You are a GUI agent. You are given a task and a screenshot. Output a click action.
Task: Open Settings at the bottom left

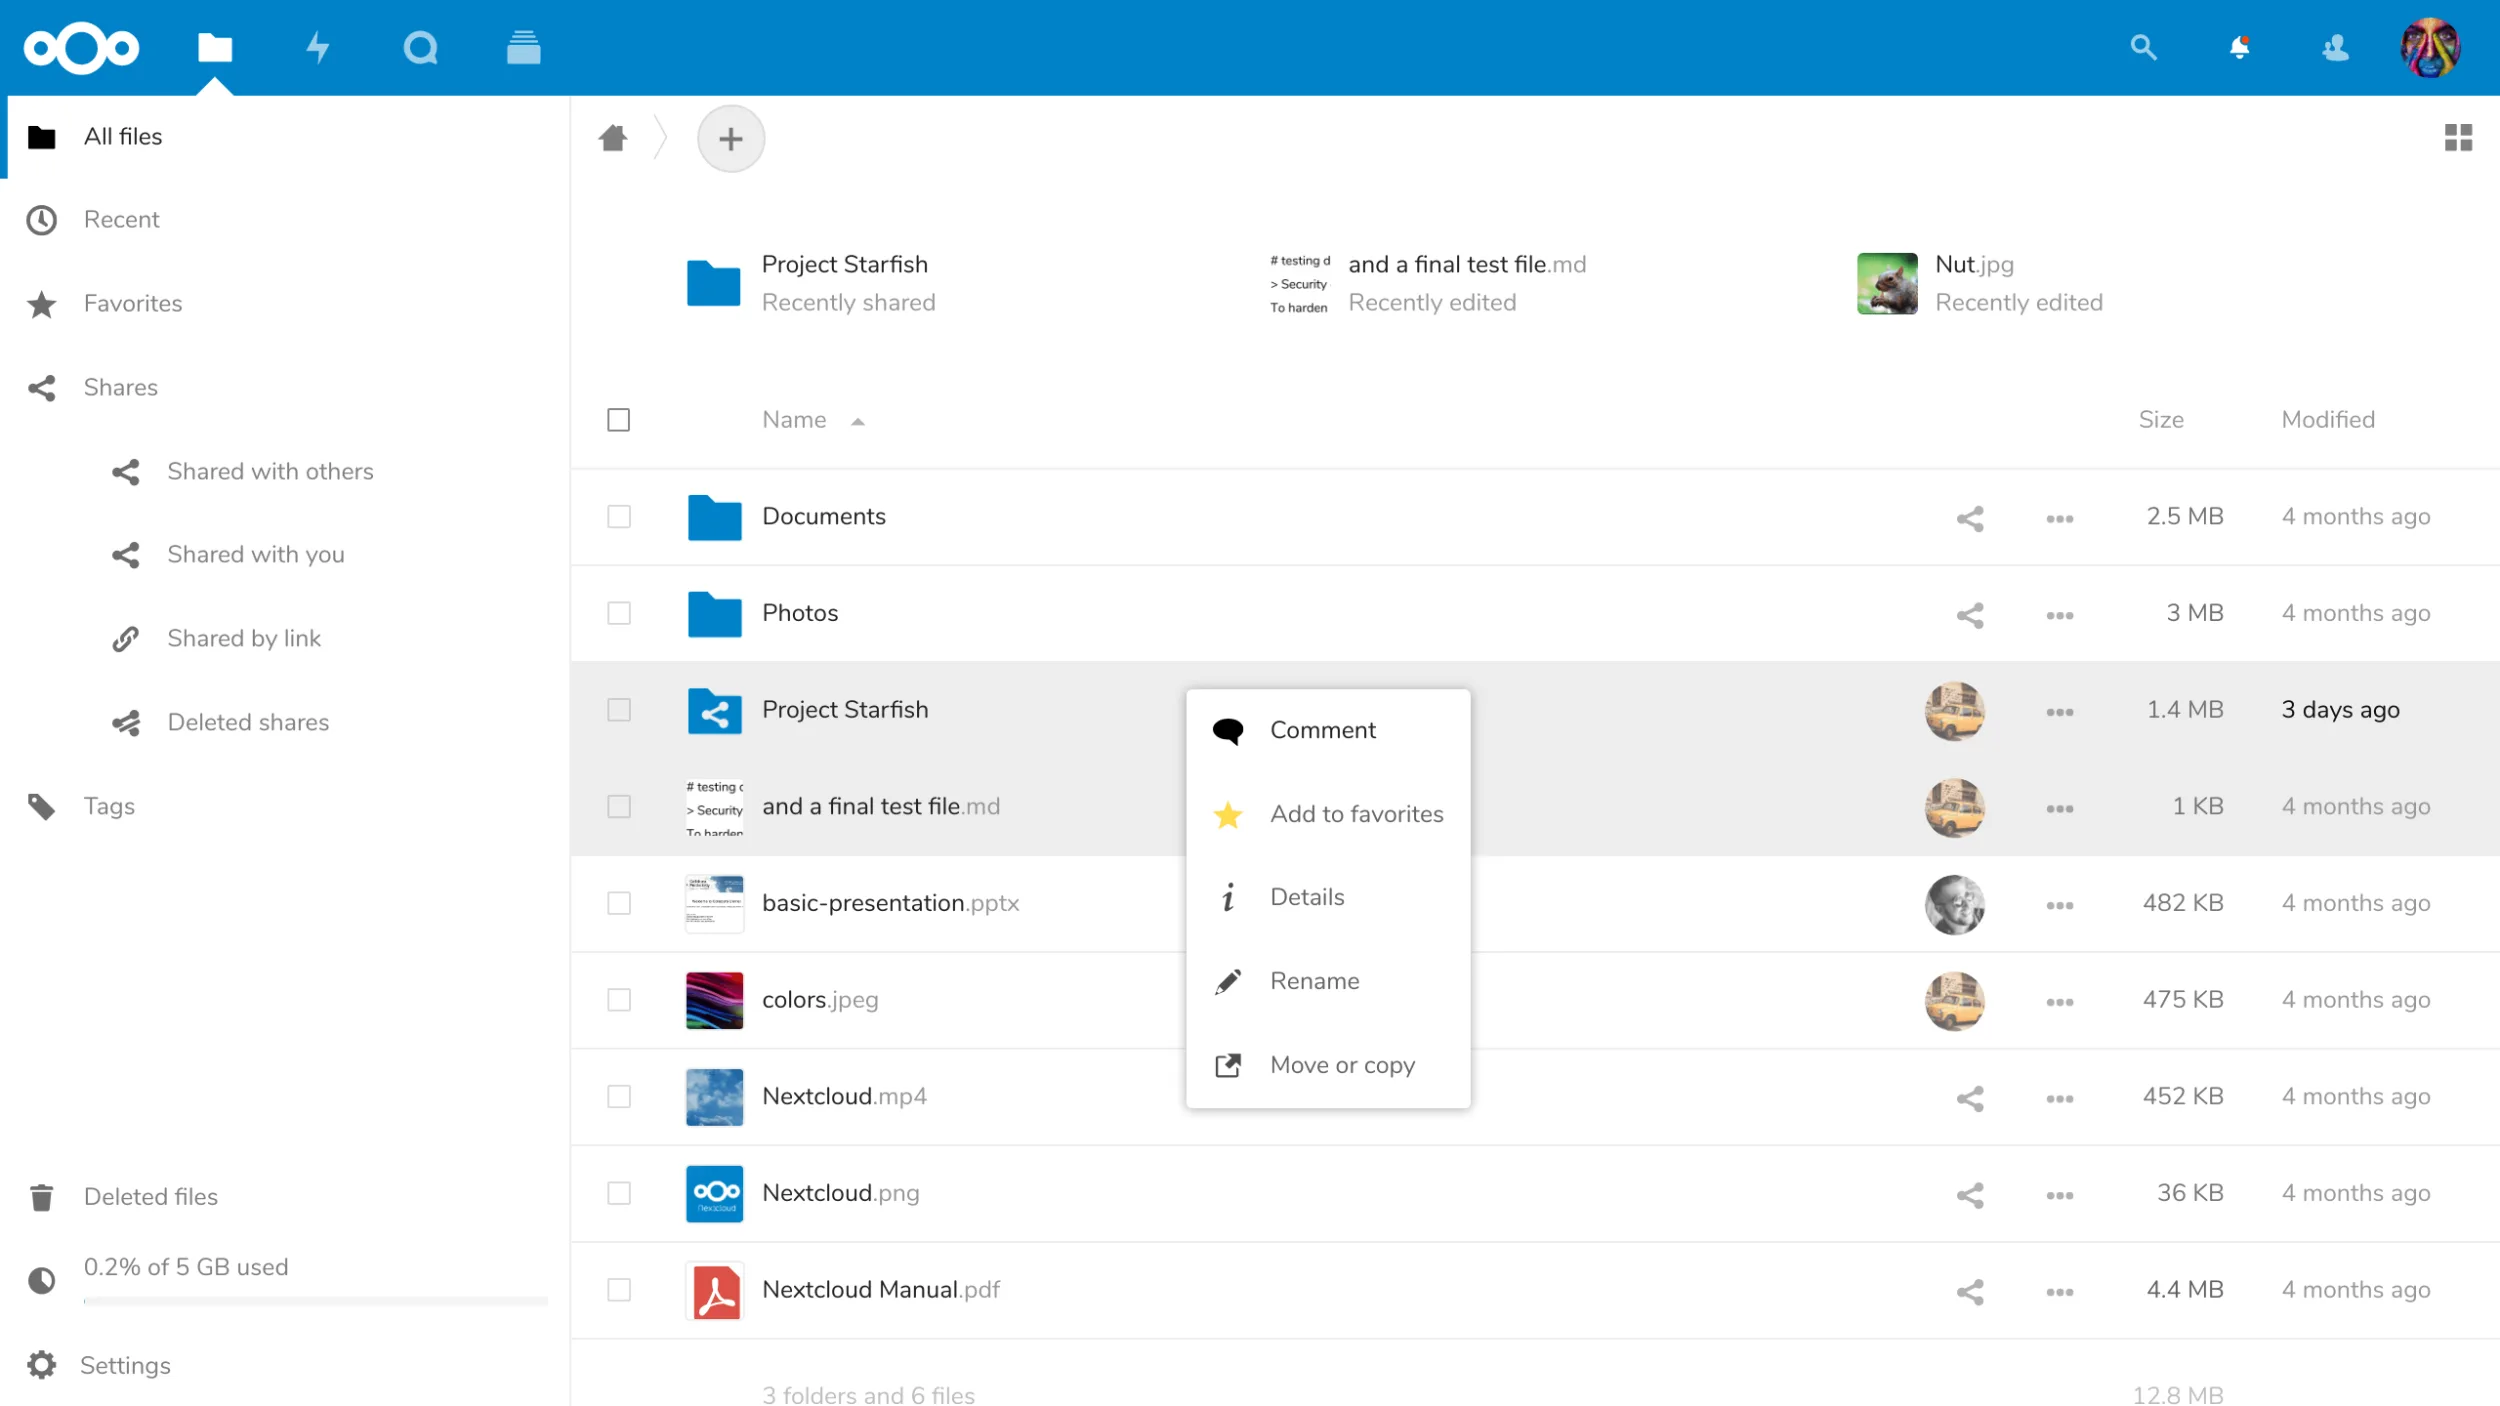(126, 1364)
